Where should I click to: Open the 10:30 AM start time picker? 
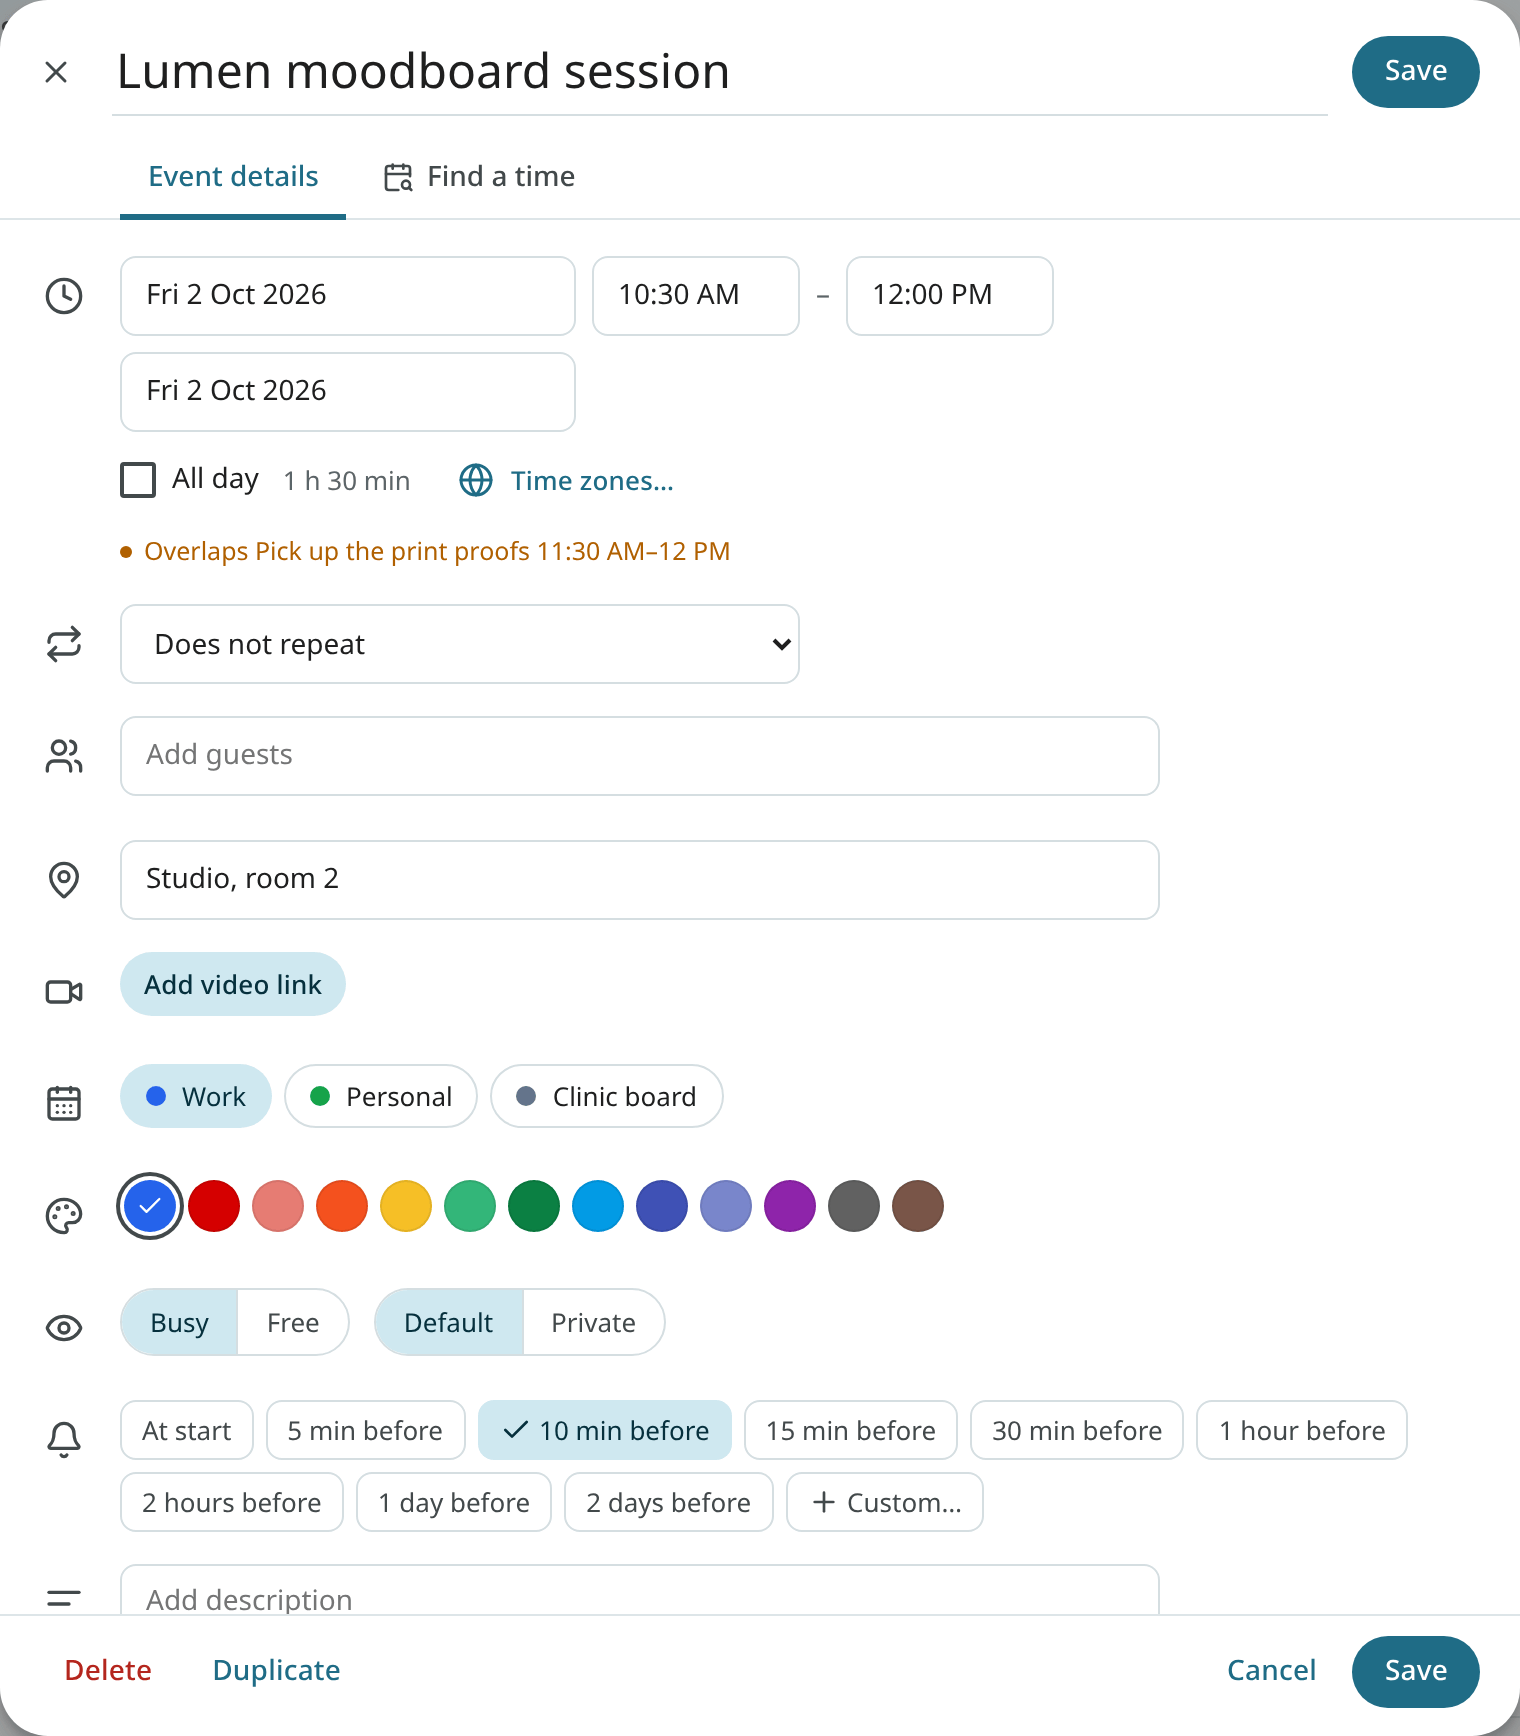pyautogui.click(x=696, y=296)
